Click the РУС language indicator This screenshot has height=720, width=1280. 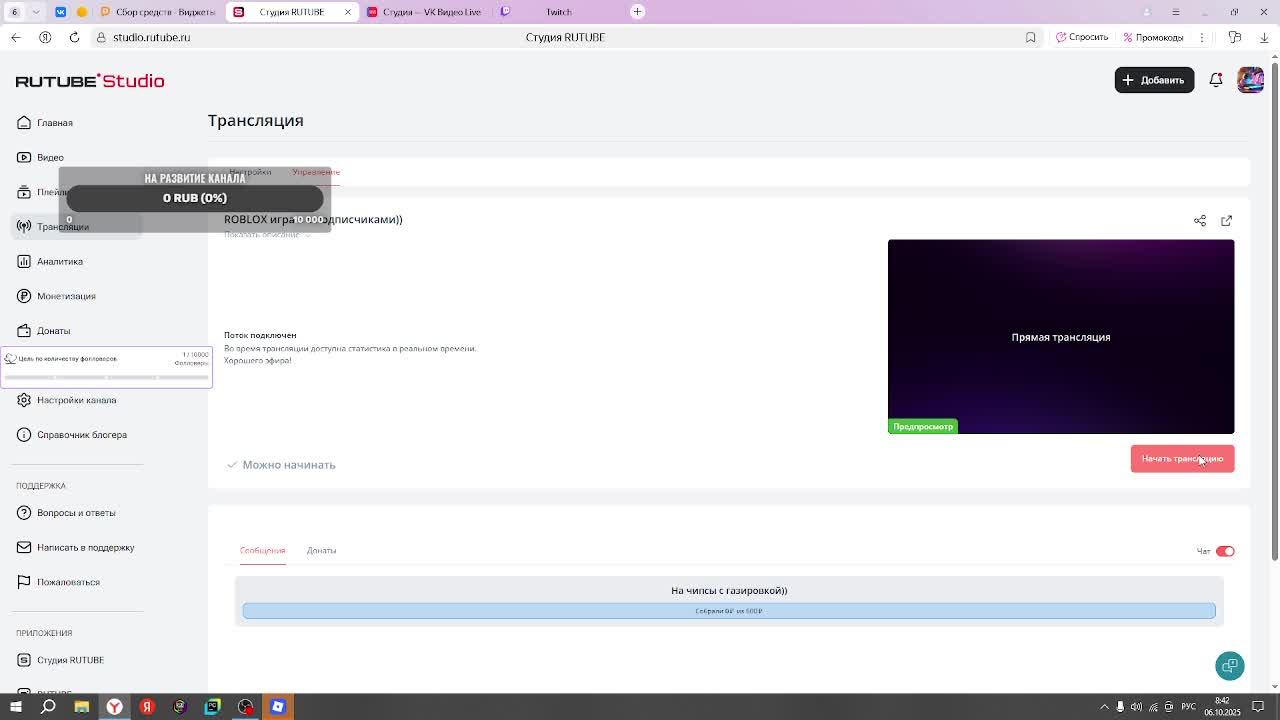(1189, 707)
